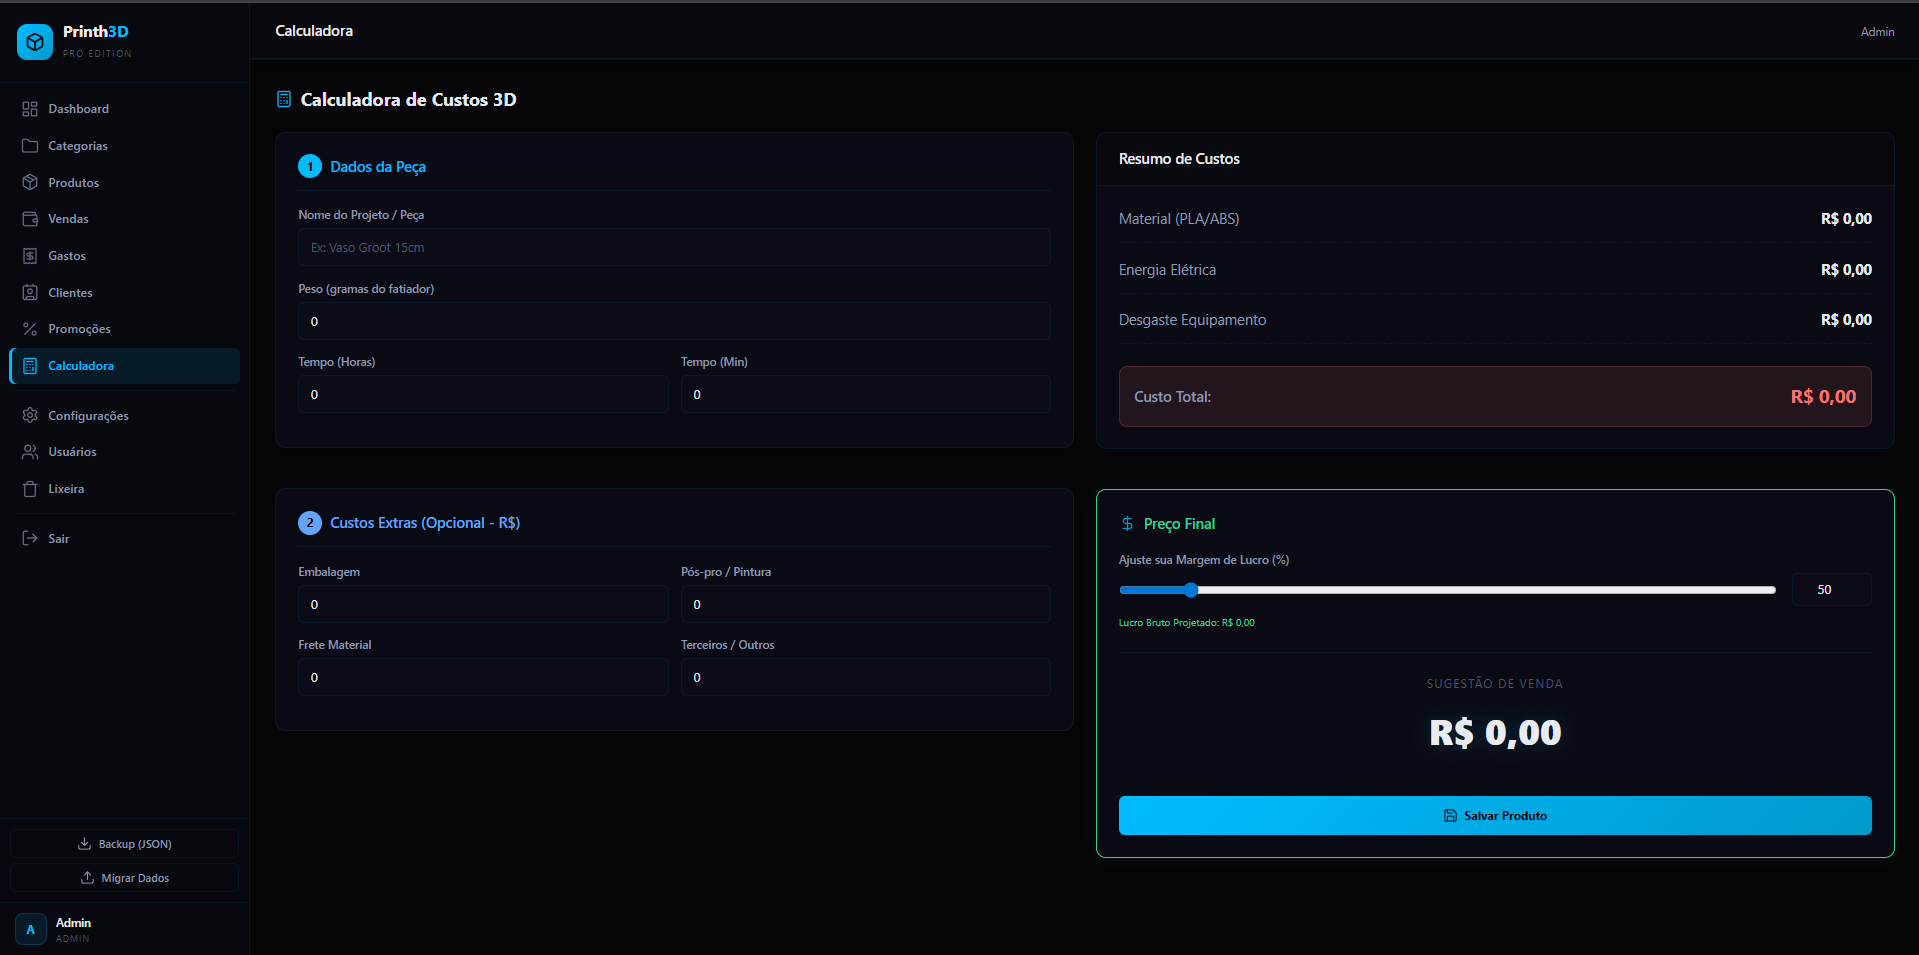The height and width of the screenshot is (955, 1919).
Task: Click the Custo Total value R$ 0,00
Action: tap(1823, 397)
